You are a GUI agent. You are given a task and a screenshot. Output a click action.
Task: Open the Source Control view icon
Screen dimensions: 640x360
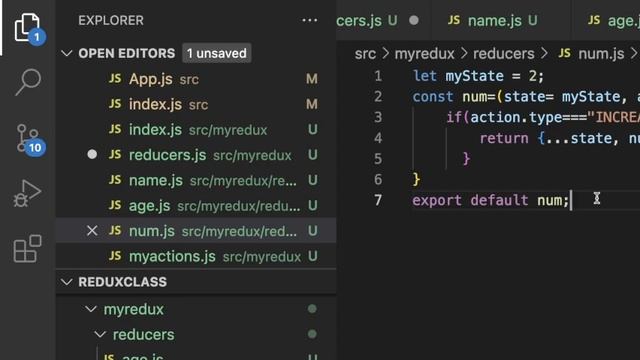(x=28, y=139)
